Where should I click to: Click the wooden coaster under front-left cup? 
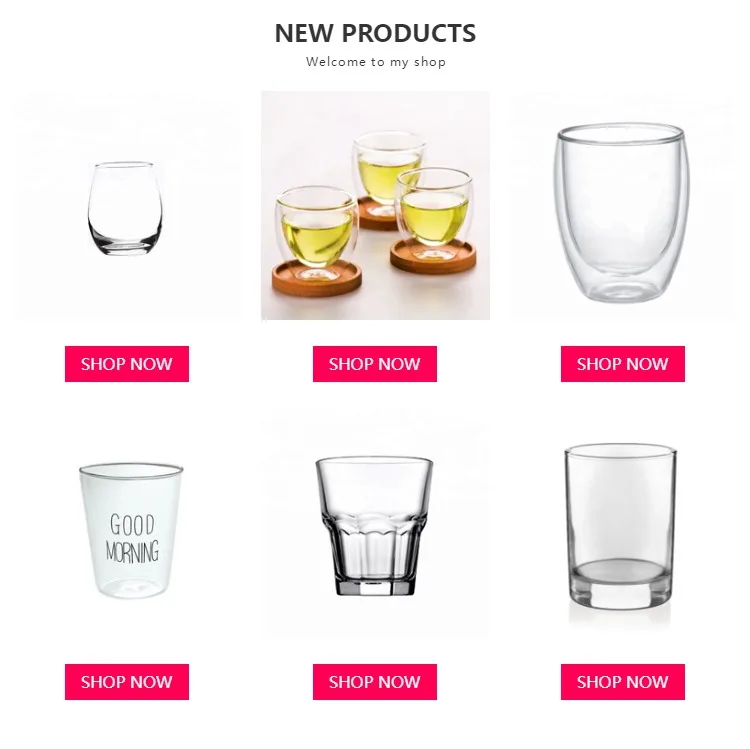pos(316,278)
